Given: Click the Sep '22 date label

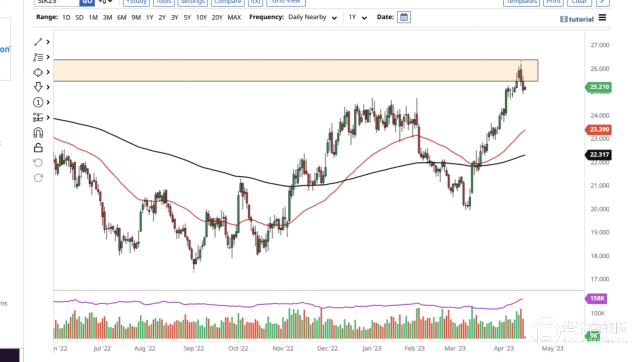Looking at the screenshot, I should 194,348.
